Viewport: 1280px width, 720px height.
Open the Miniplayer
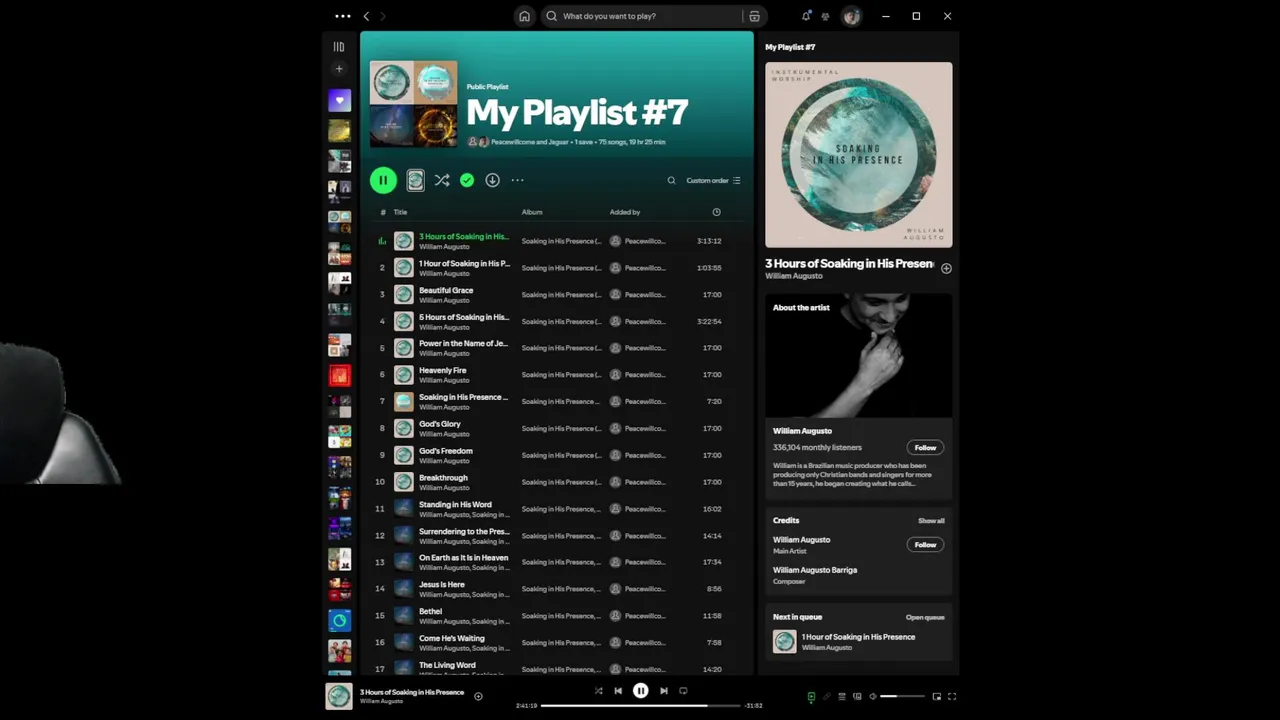(x=937, y=696)
